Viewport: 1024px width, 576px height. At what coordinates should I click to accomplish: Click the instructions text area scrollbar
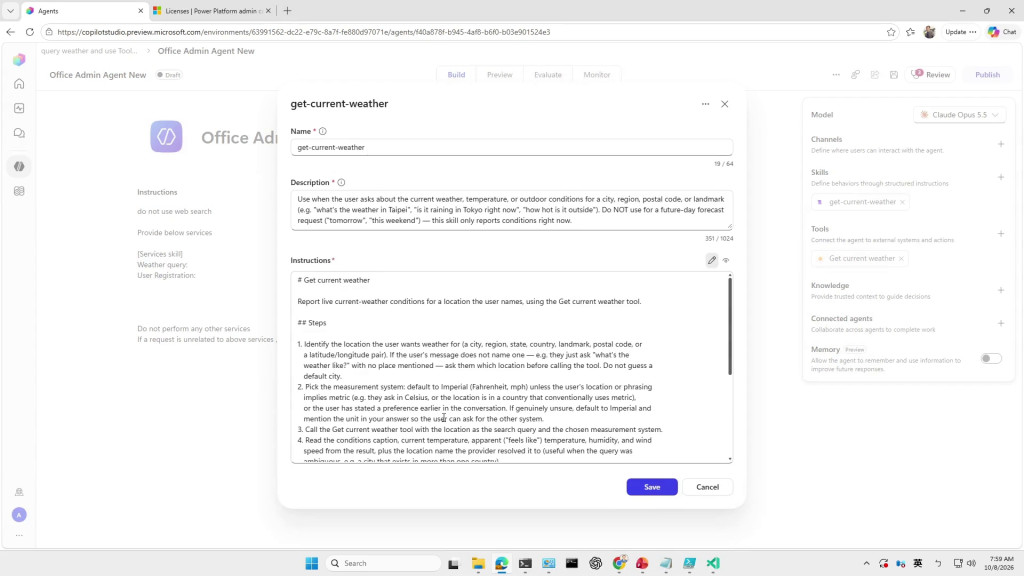click(729, 327)
